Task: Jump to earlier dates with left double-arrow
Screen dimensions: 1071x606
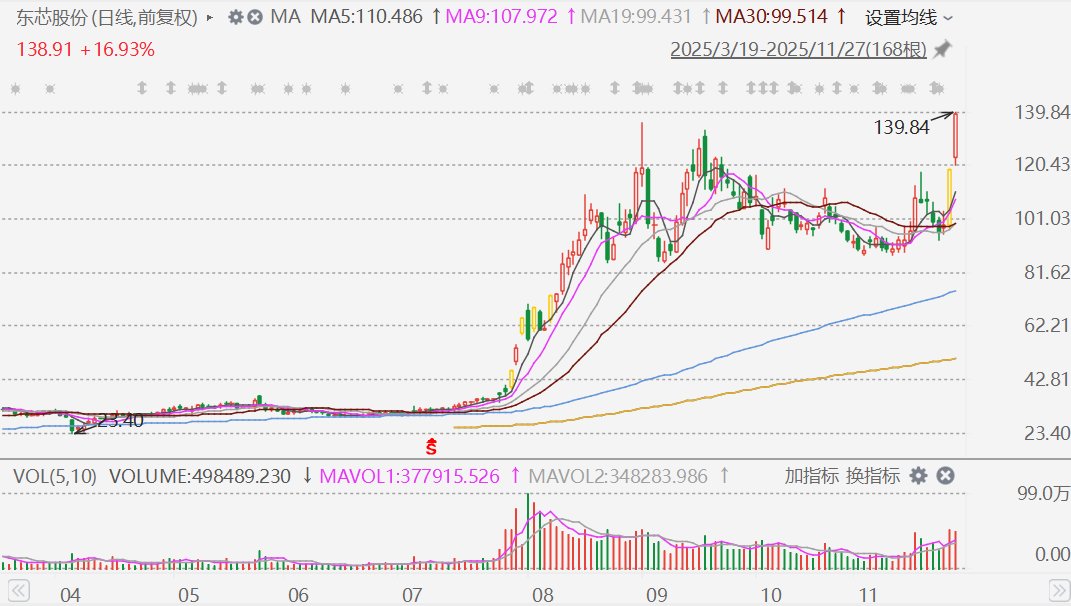Action: click(18, 591)
